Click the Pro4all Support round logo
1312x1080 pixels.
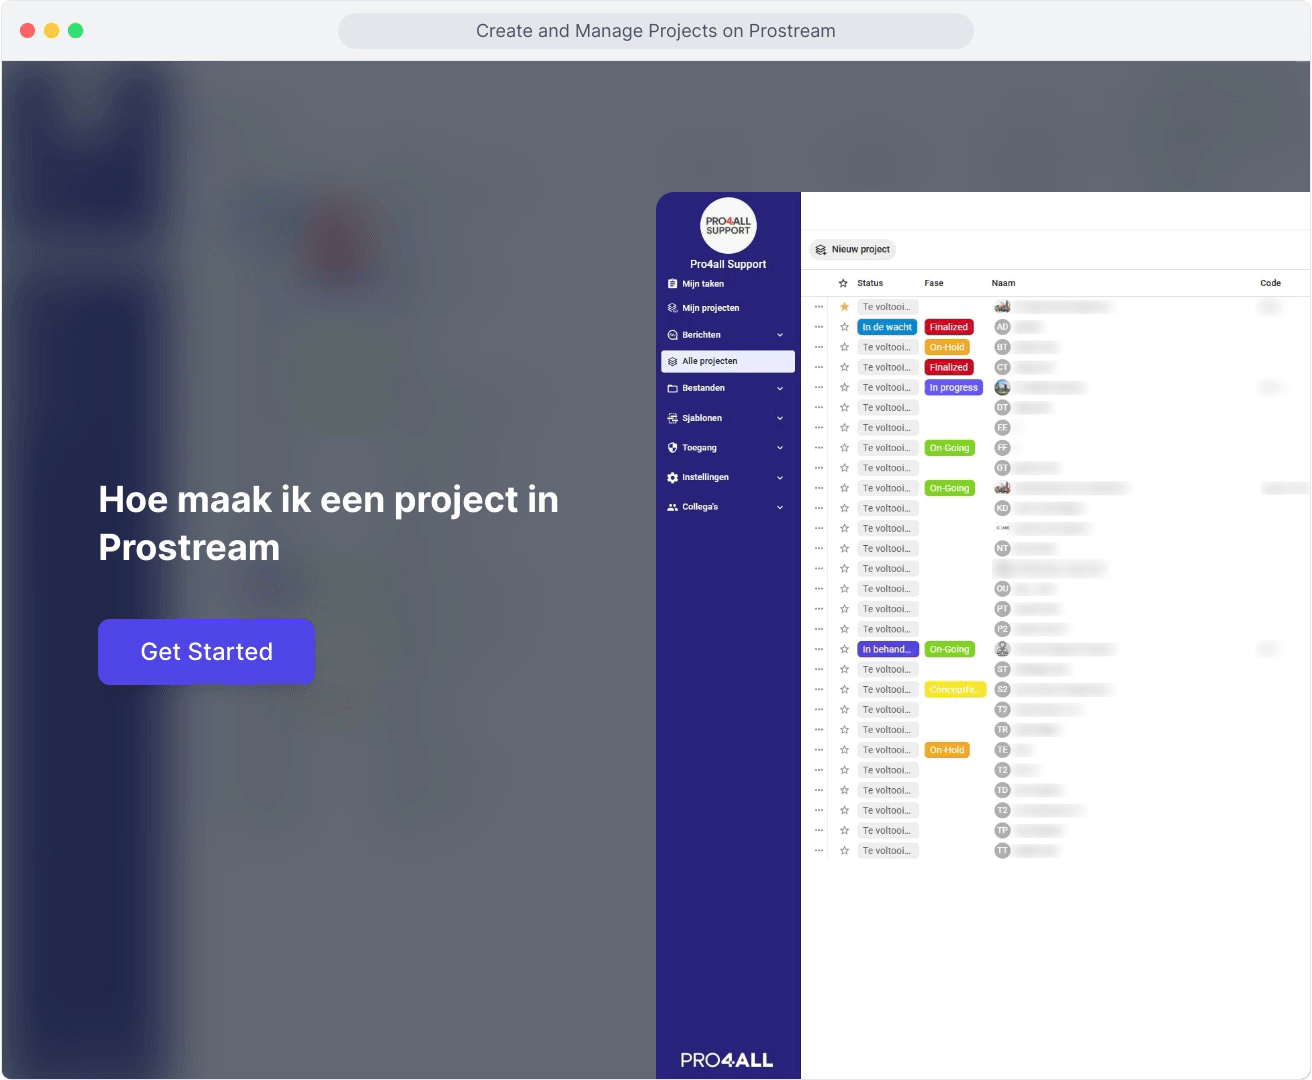pos(728,225)
